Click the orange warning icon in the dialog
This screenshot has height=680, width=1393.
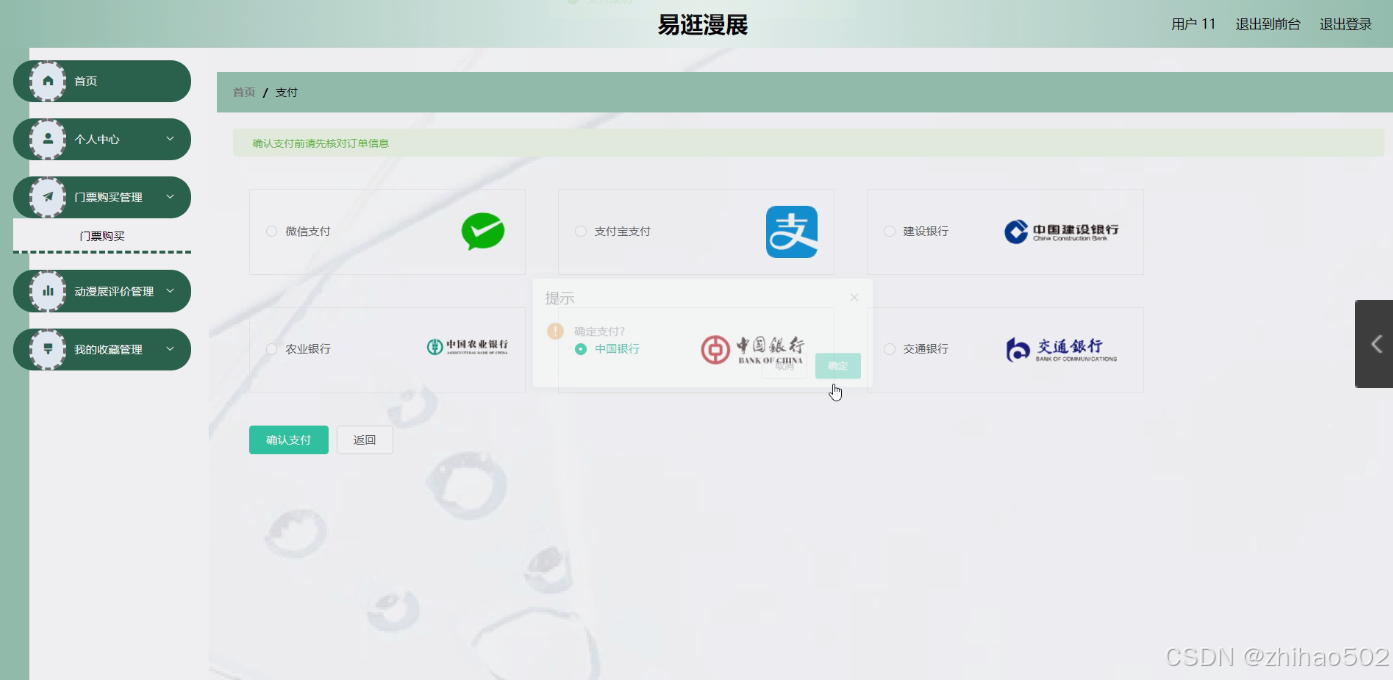coord(555,331)
